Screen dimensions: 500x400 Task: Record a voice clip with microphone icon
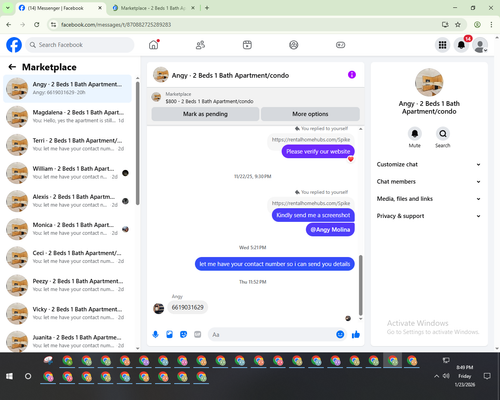[155, 334]
